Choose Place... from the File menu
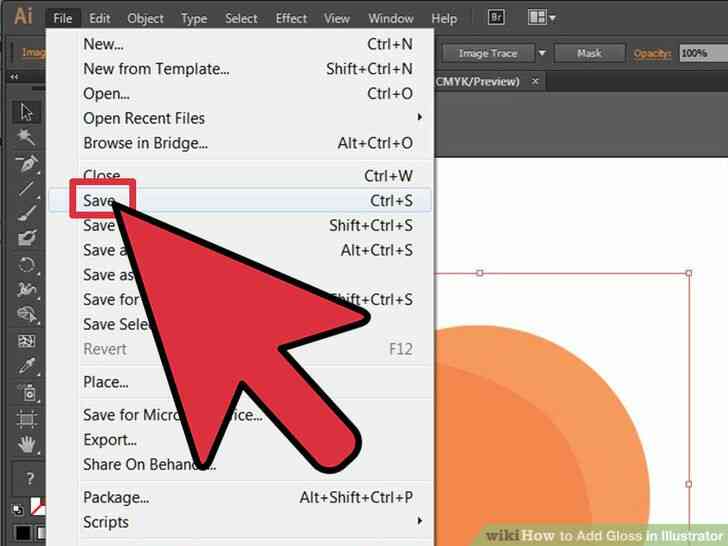This screenshot has width=728, height=546. click(240, 382)
